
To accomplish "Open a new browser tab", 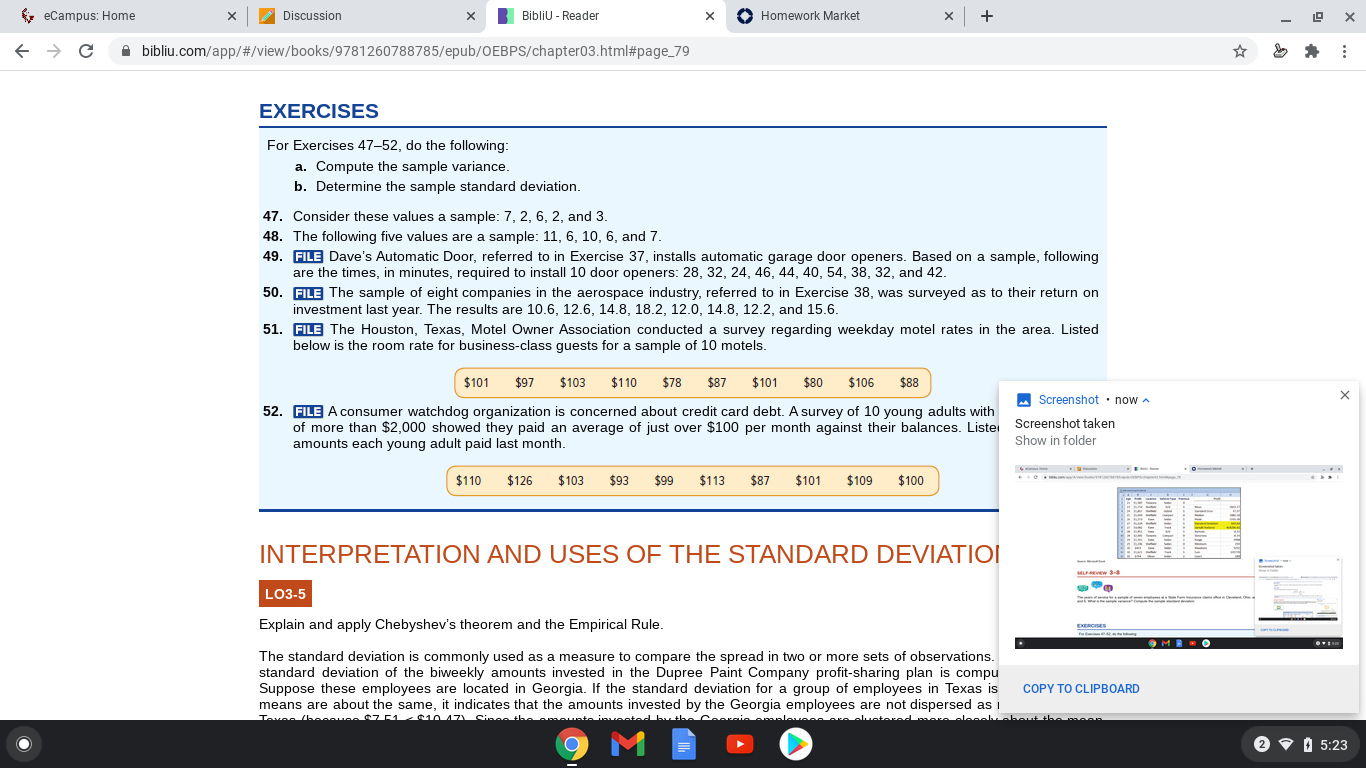I will click(987, 16).
